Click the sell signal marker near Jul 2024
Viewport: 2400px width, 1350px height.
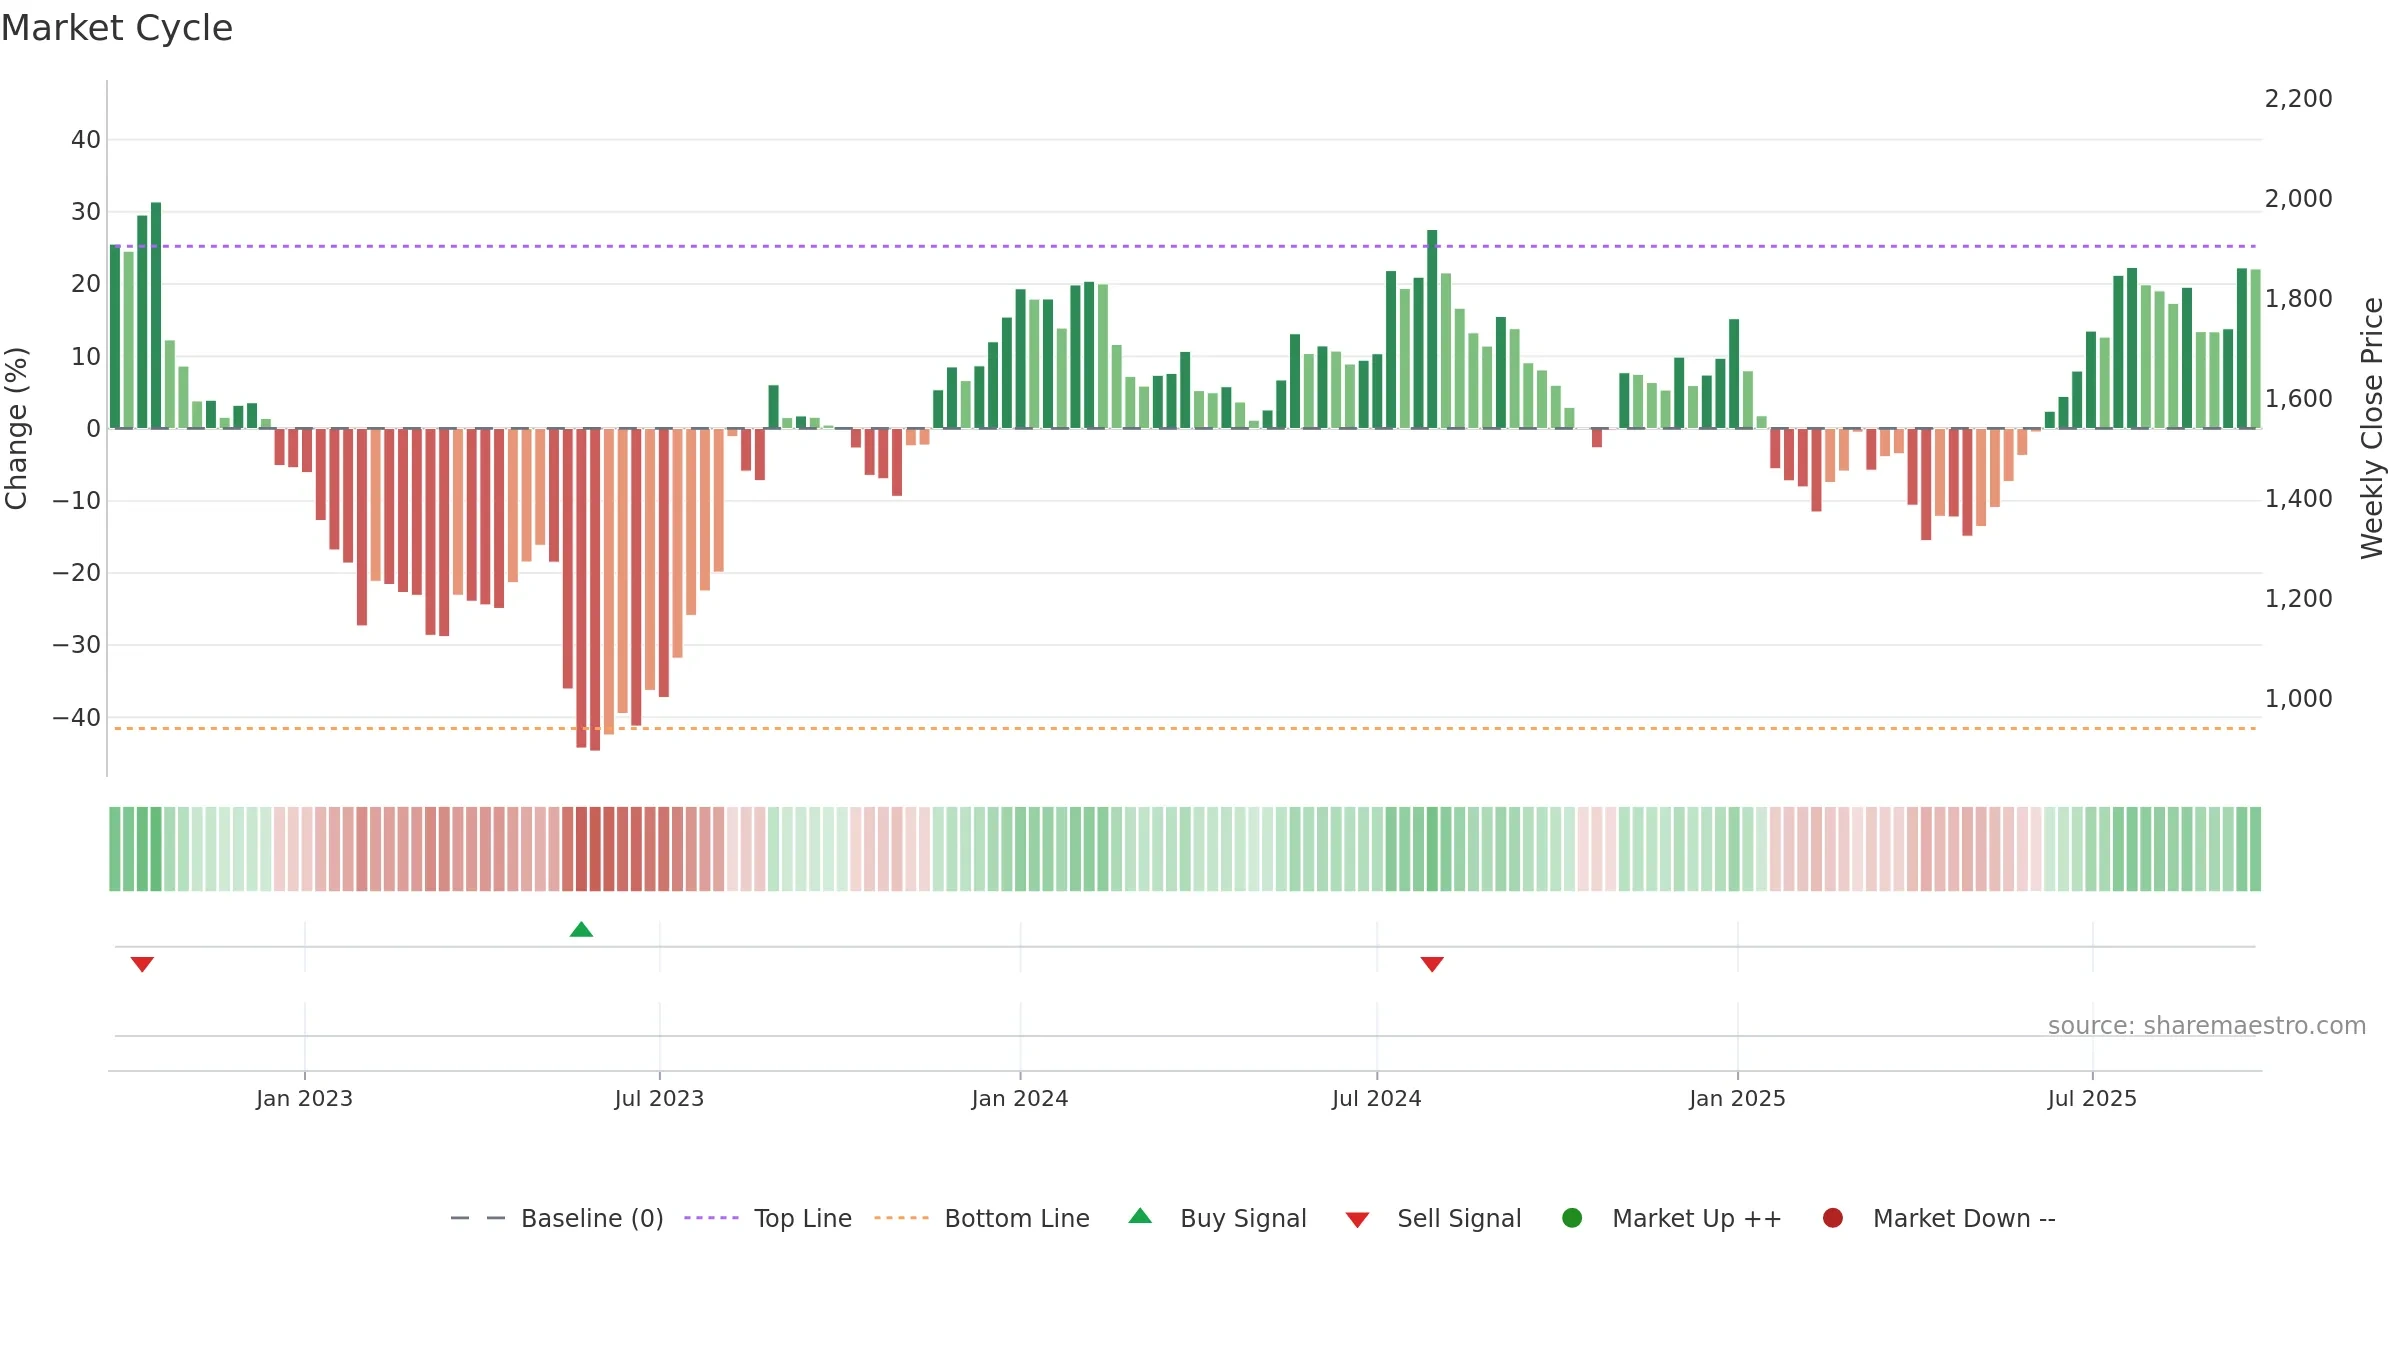(1432, 964)
